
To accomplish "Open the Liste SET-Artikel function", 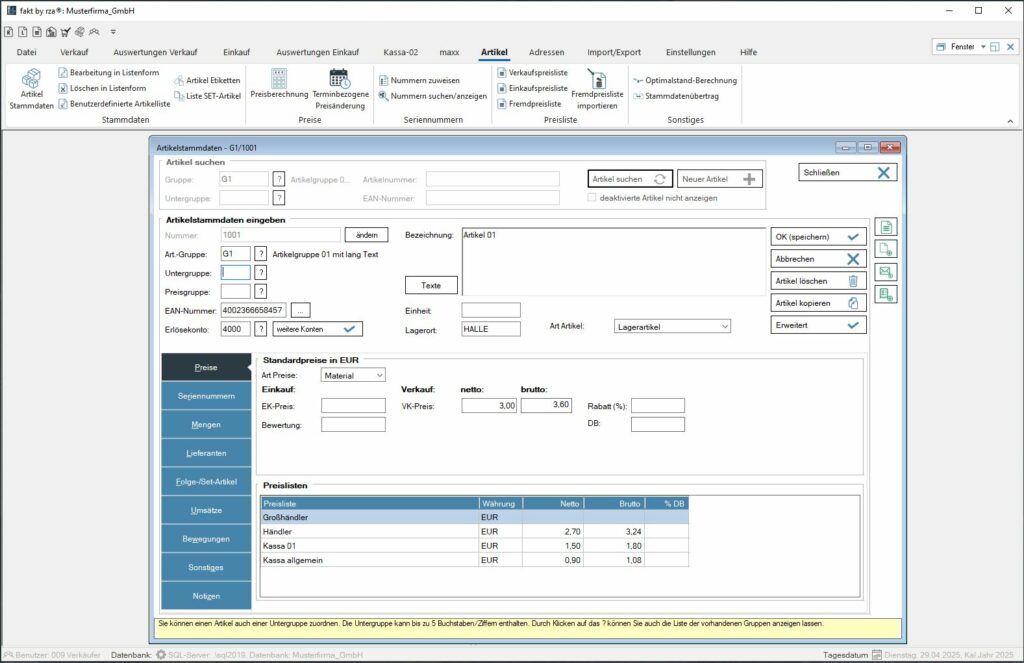I will coord(205,97).
